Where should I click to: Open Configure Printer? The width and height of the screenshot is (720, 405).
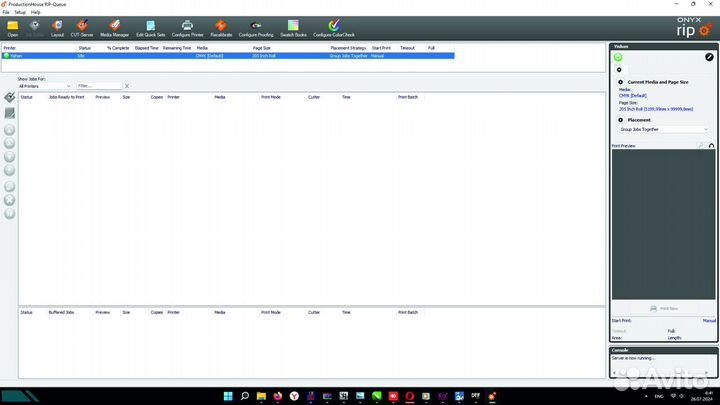(x=188, y=25)
